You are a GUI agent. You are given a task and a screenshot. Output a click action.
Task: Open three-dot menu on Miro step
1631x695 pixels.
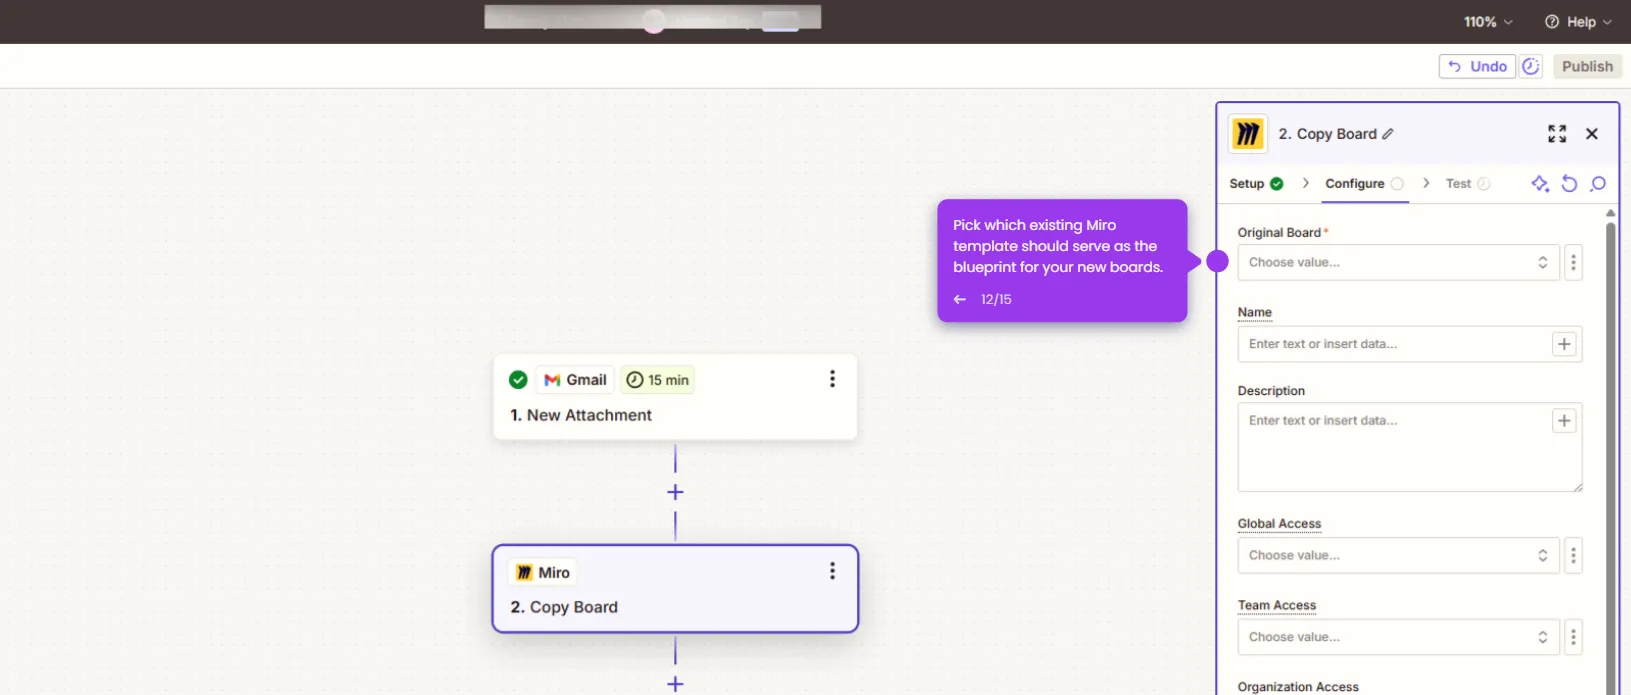point(832,571)
